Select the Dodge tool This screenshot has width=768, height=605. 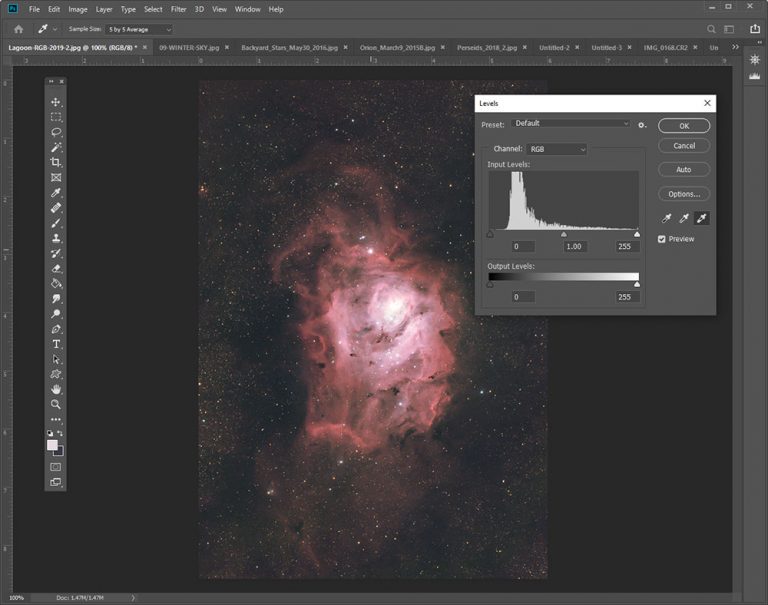[56, 314]
